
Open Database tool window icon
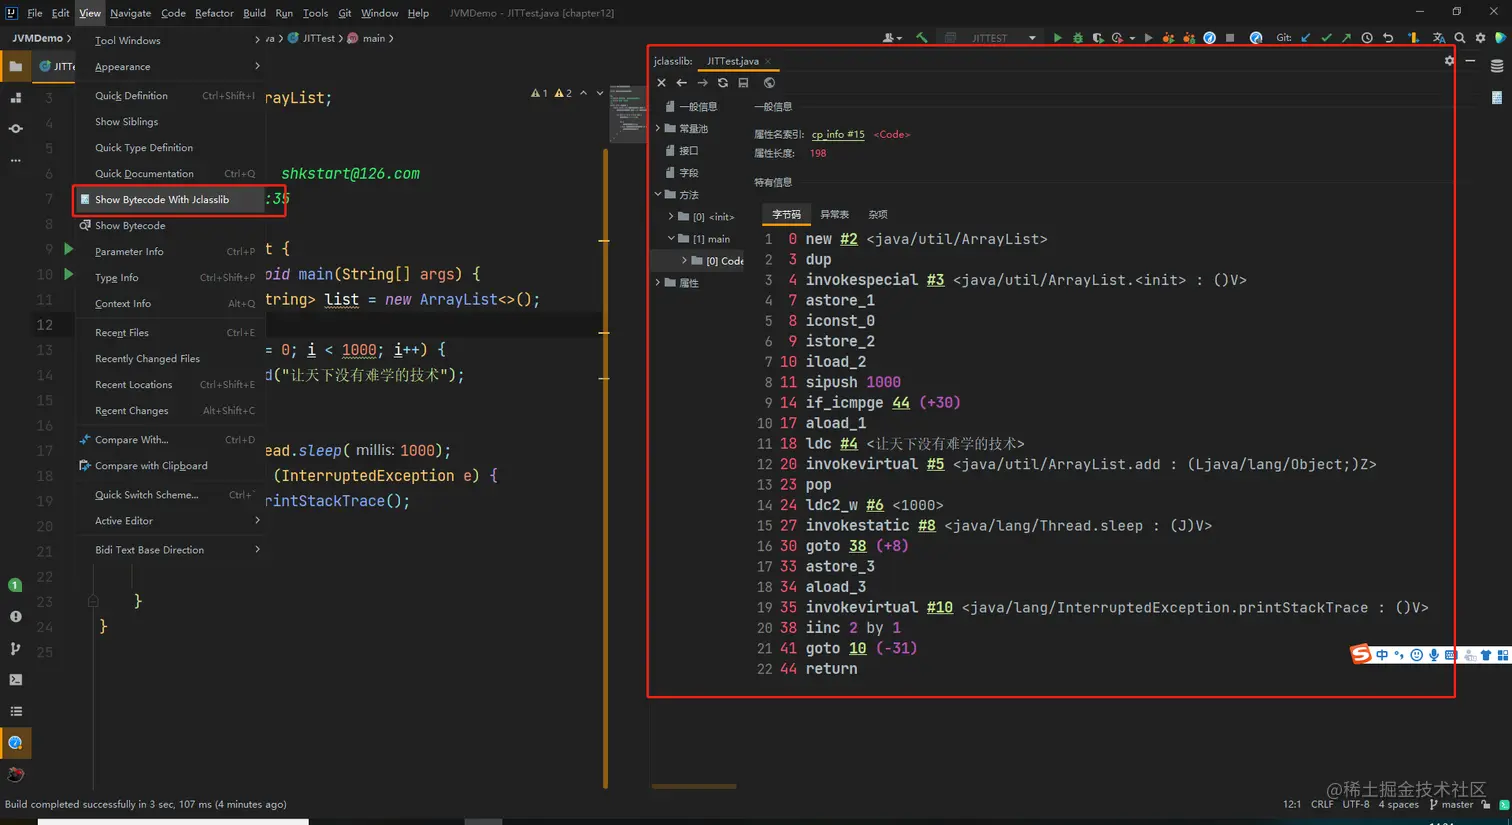1497,66
